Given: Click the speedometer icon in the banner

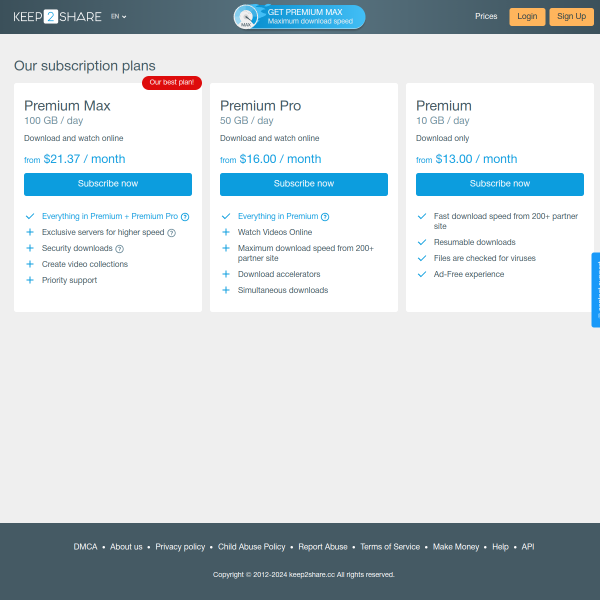Looking at the screenshot, I should pos(247,17).
